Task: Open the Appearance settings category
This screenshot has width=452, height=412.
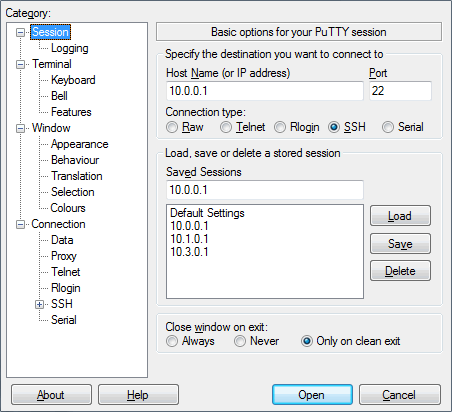Action: click(79, 144)
